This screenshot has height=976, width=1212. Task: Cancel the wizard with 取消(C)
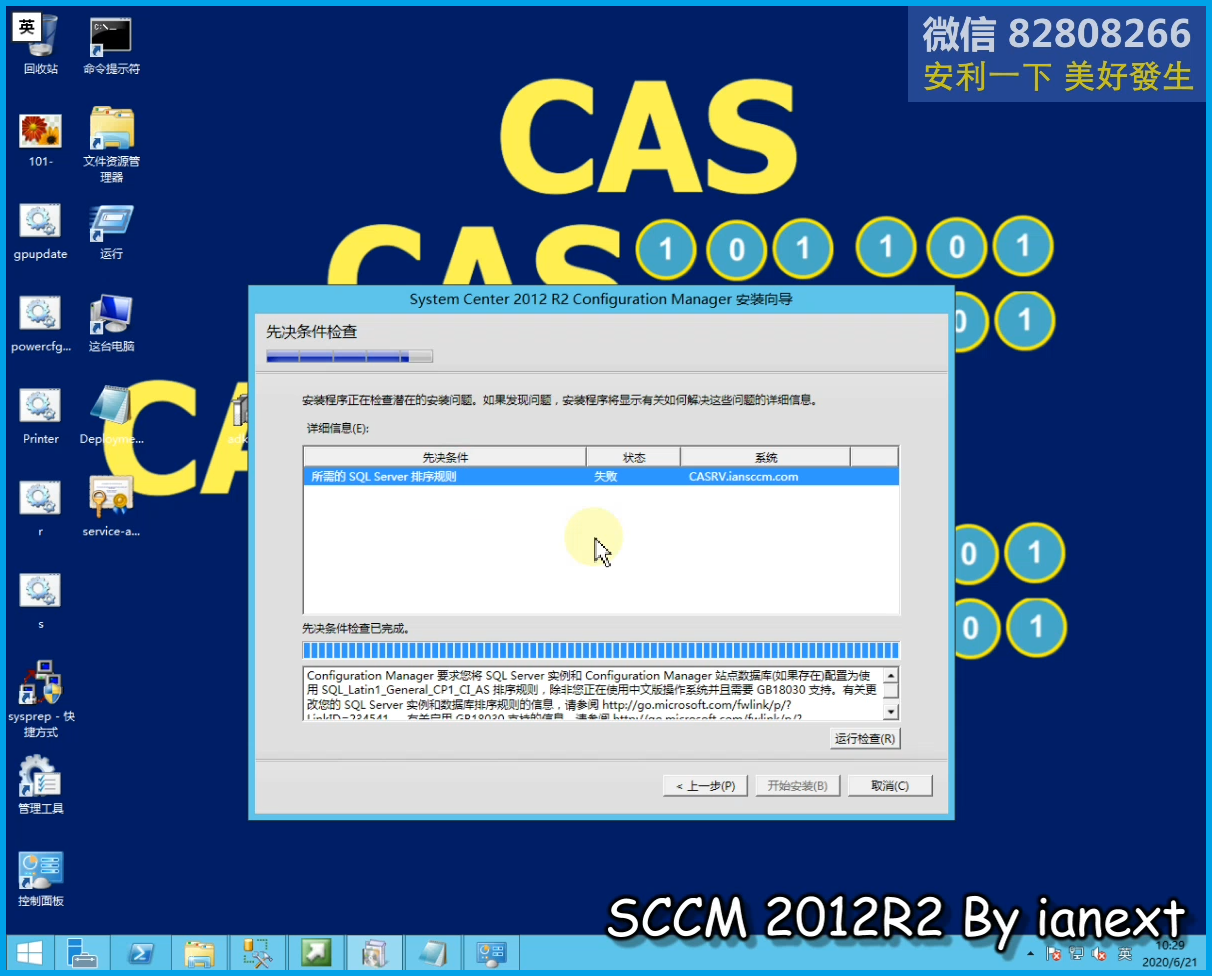890,786
